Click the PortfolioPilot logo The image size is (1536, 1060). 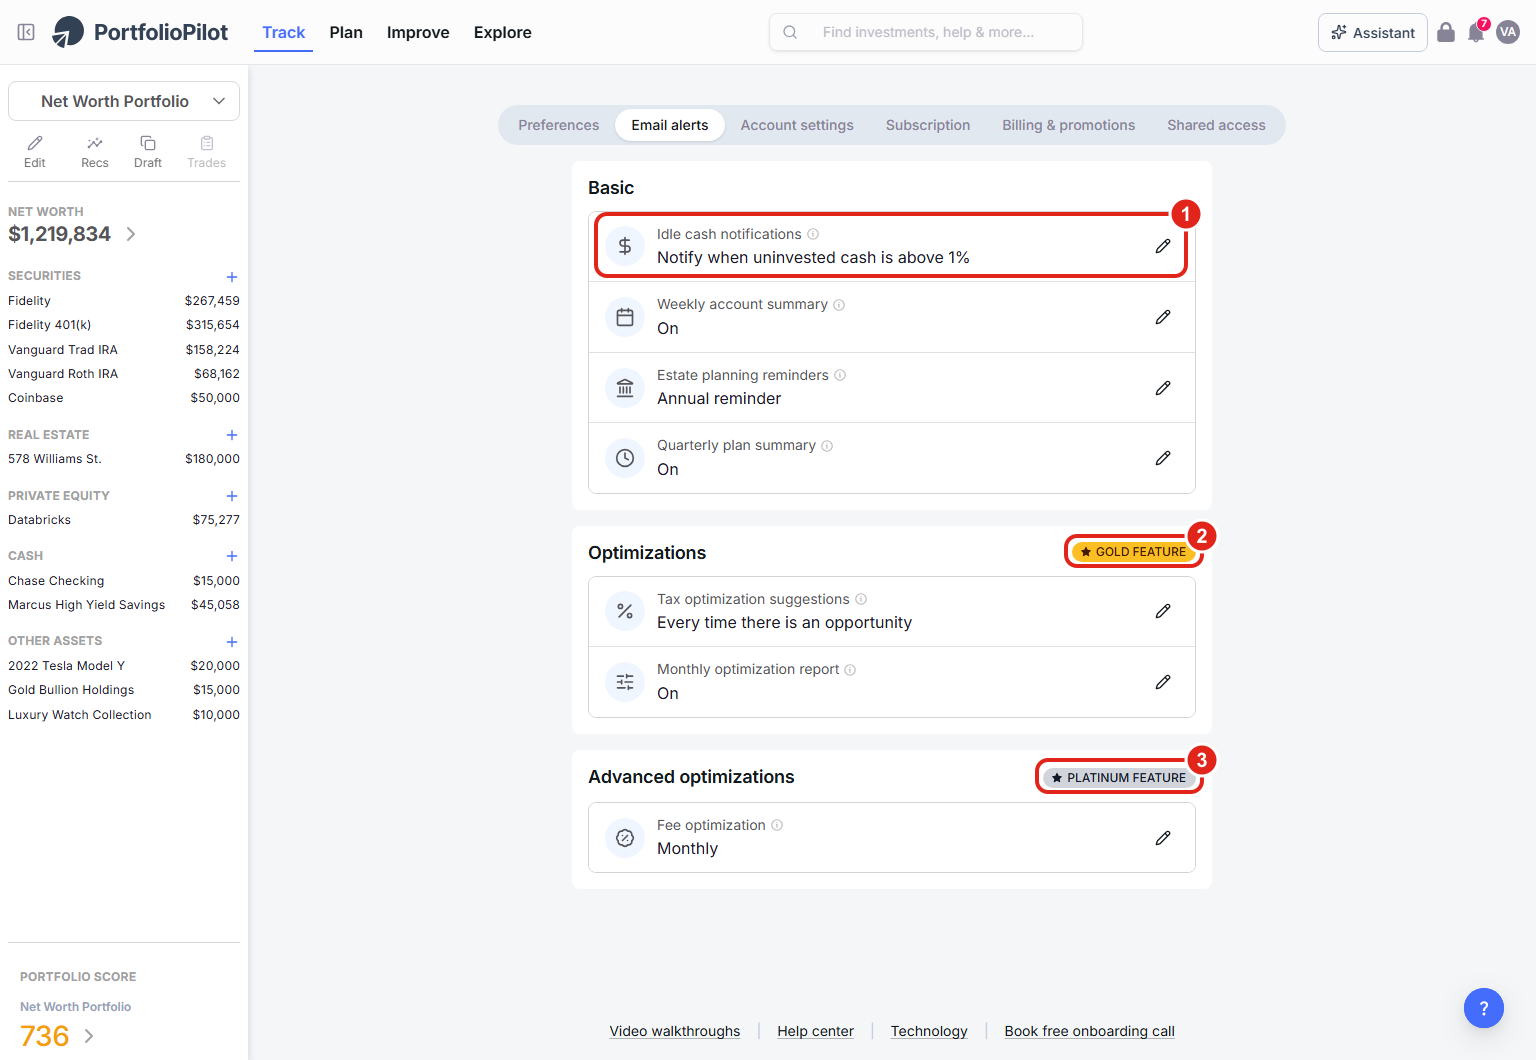pos(140,32)
